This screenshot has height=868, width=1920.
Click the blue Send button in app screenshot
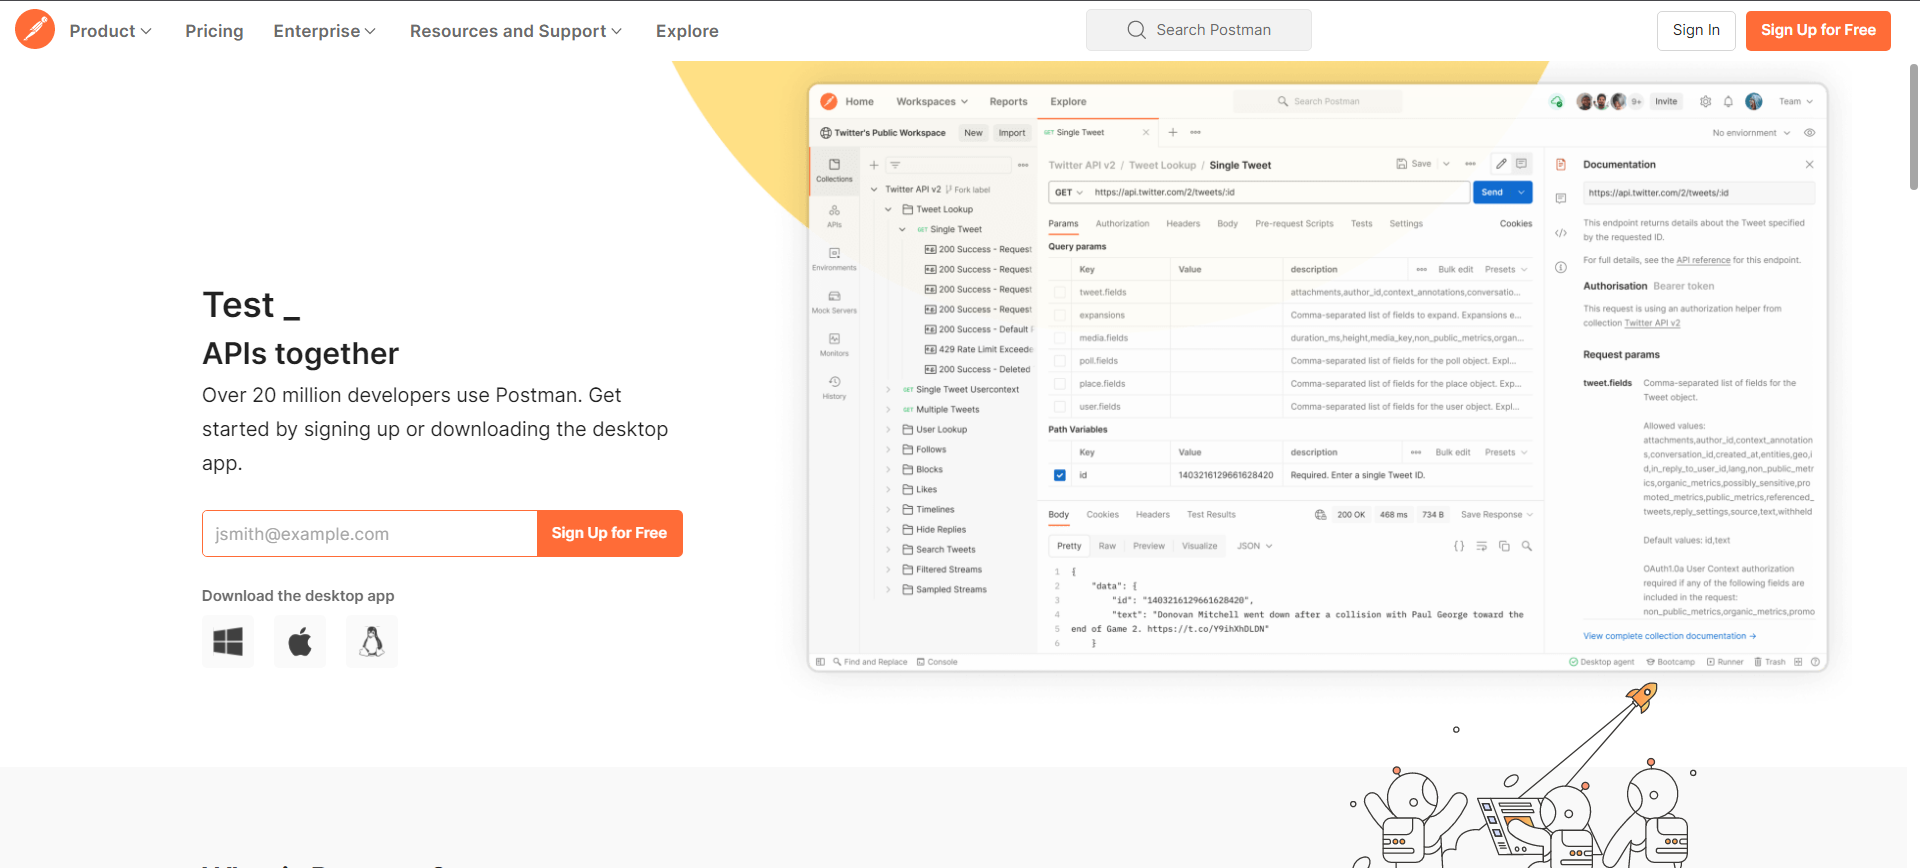1492,192
